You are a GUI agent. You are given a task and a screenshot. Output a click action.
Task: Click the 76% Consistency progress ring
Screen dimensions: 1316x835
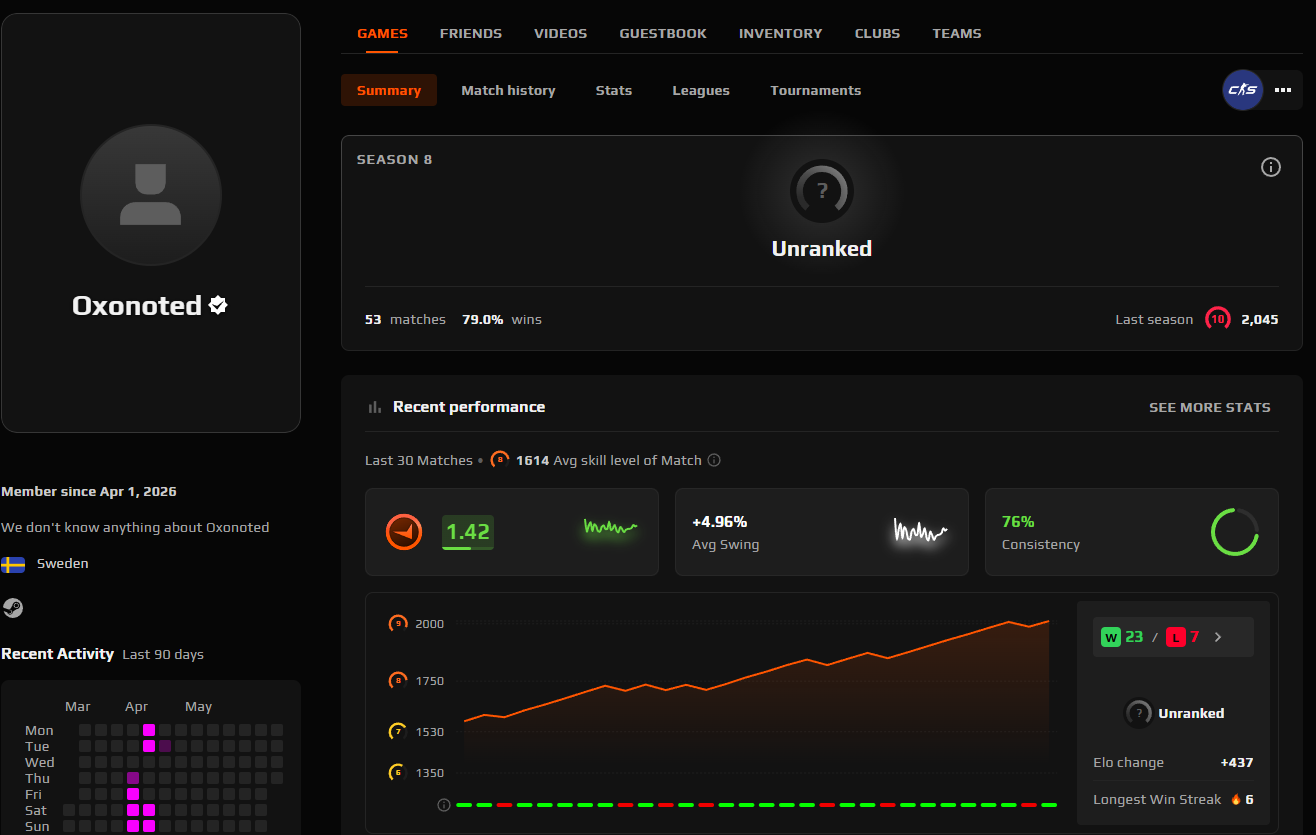(1235, 532)
